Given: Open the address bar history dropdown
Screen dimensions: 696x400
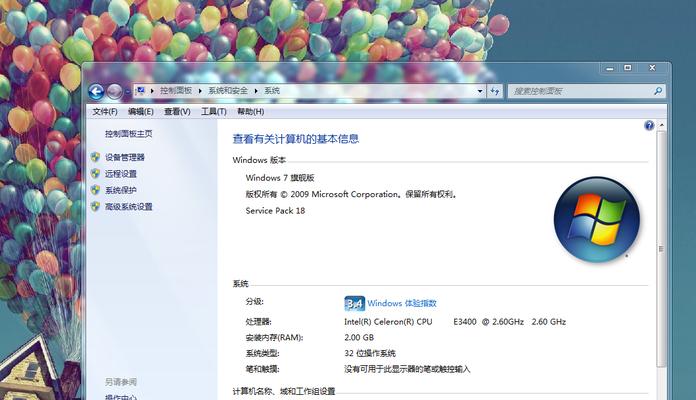Looking at the screenshot, I should coord(480,91).
